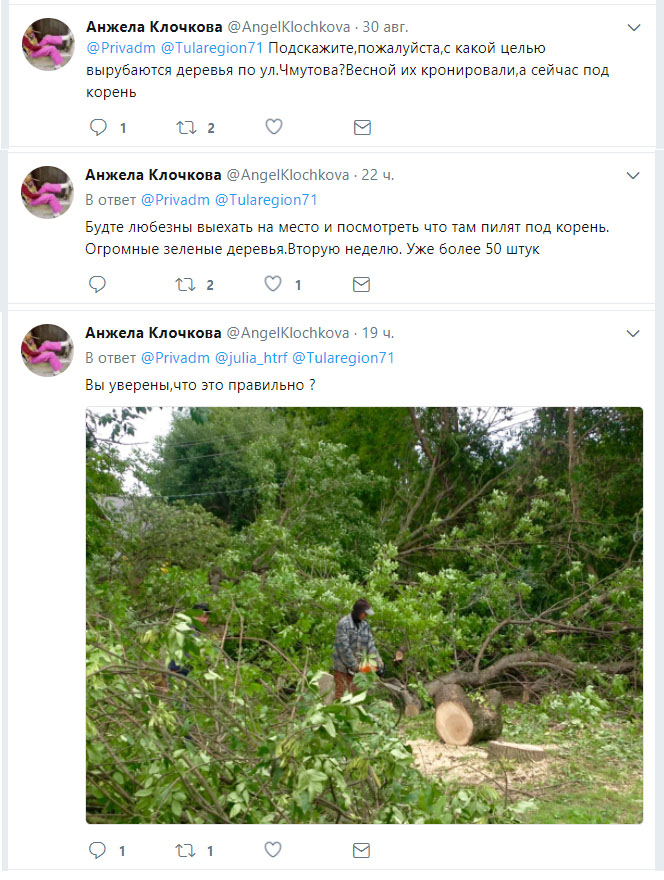This screenshot has width=664, height=880.
Task: Send the 30 авг. tweet by direct message
Action: (x=362, y=127)
